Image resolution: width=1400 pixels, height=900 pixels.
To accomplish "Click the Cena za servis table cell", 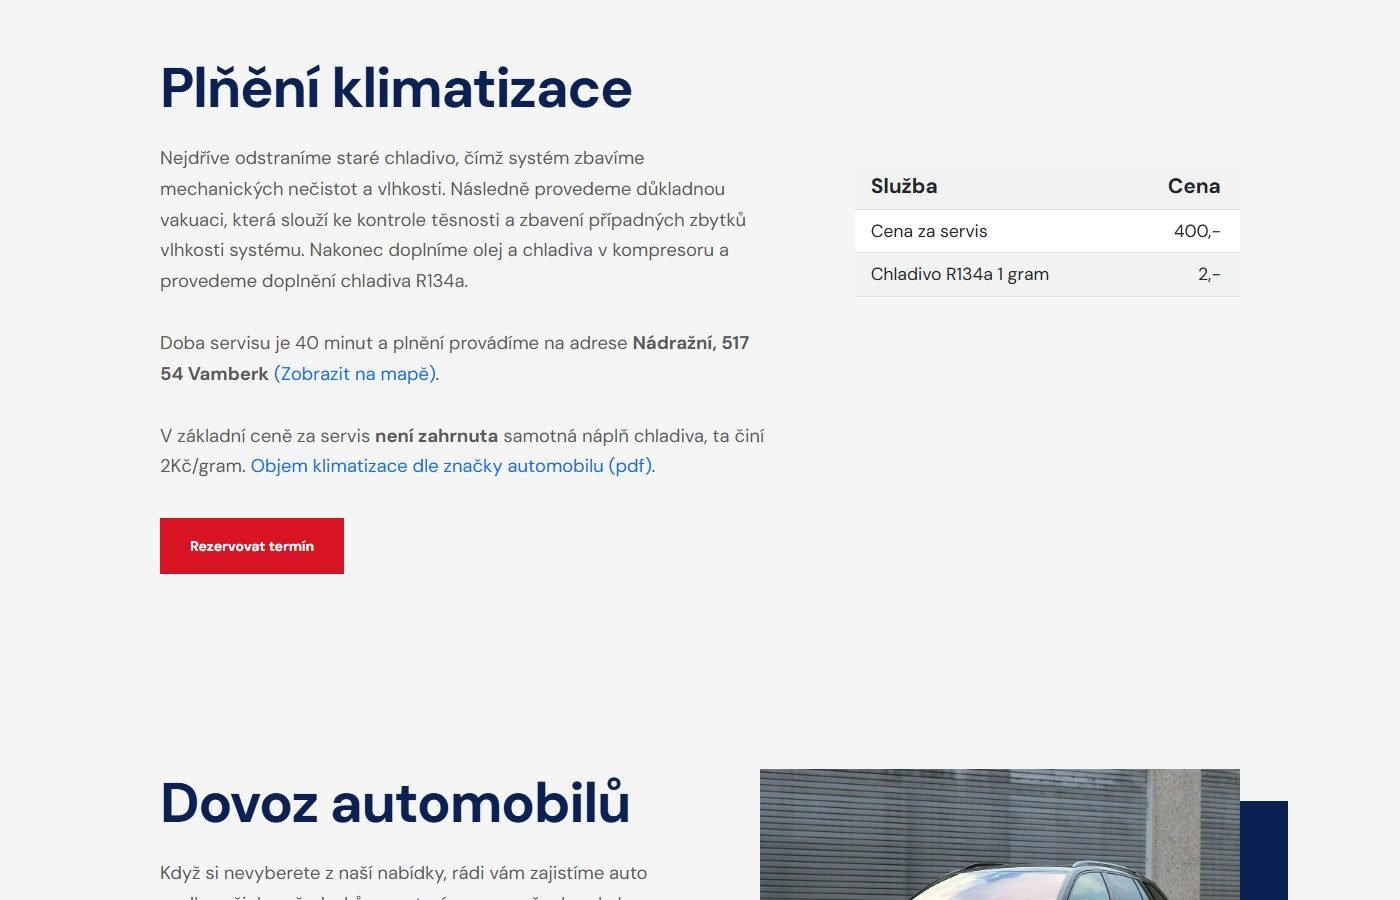I will pos(929,231).
